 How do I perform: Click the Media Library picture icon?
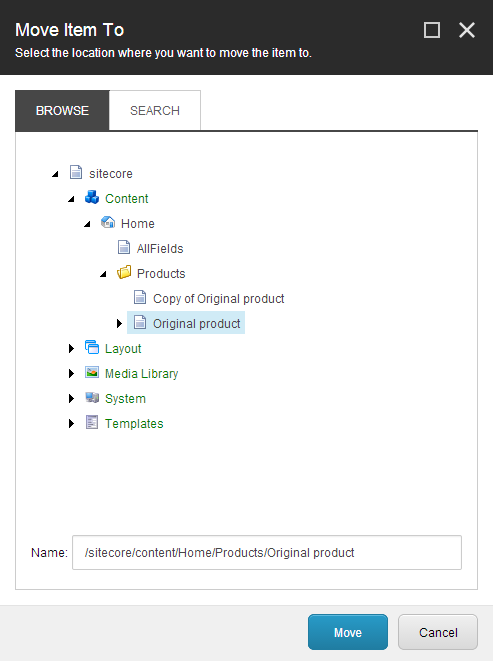(x=92, y=373)
